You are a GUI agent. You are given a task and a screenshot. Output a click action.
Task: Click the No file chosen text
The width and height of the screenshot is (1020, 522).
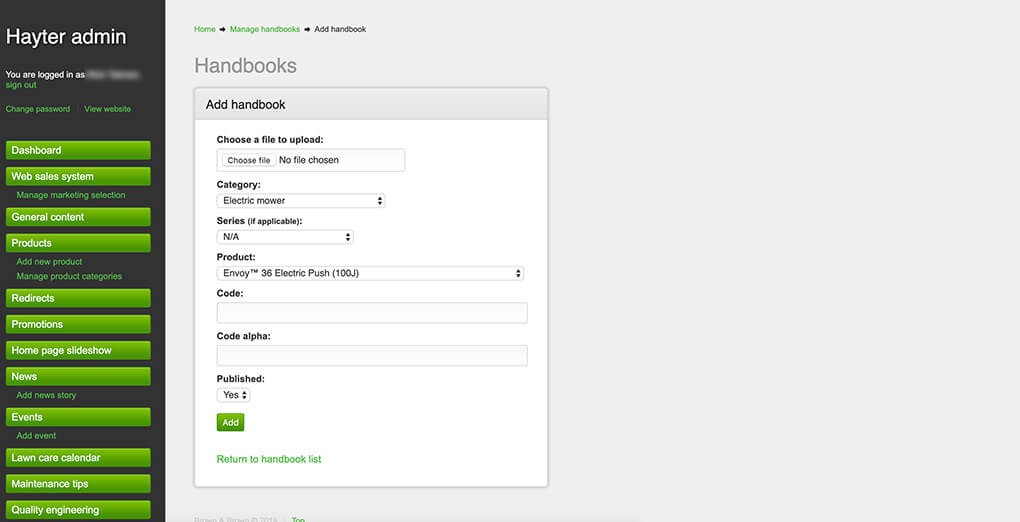click(x=309, y=160)
